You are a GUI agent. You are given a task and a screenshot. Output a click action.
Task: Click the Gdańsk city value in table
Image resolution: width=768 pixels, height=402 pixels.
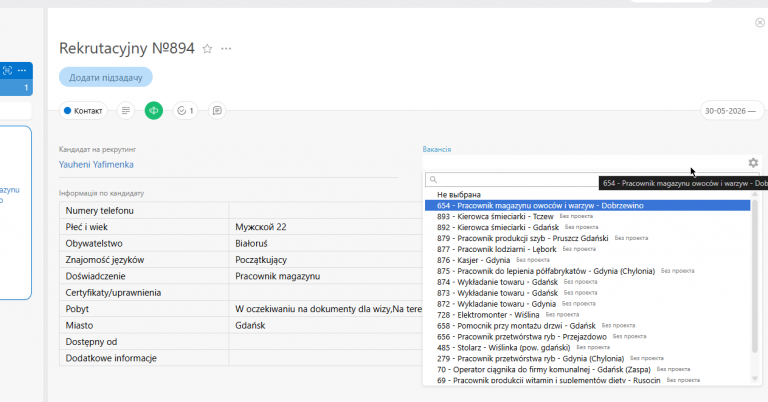(250, 326)
